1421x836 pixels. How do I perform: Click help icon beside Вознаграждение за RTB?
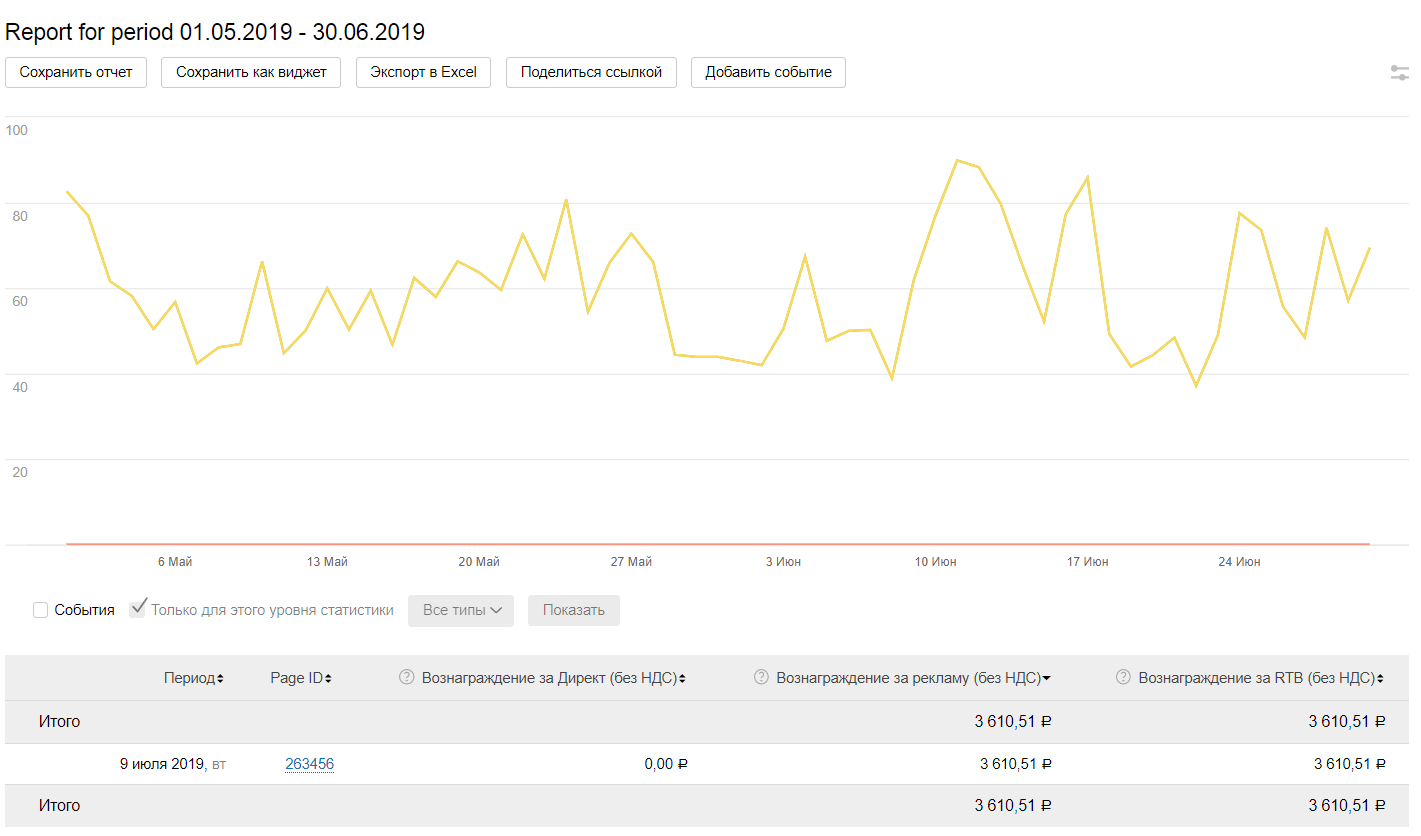(x=1123, y=678)
